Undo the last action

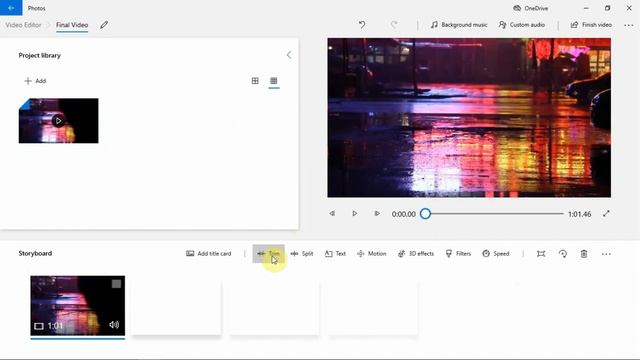362,25
